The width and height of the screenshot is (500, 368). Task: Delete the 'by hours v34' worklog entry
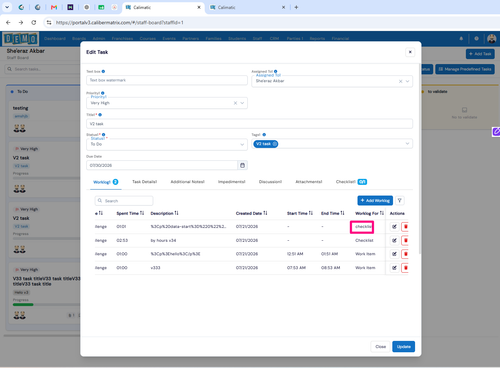pyautogui.click(x=405, y=240)
